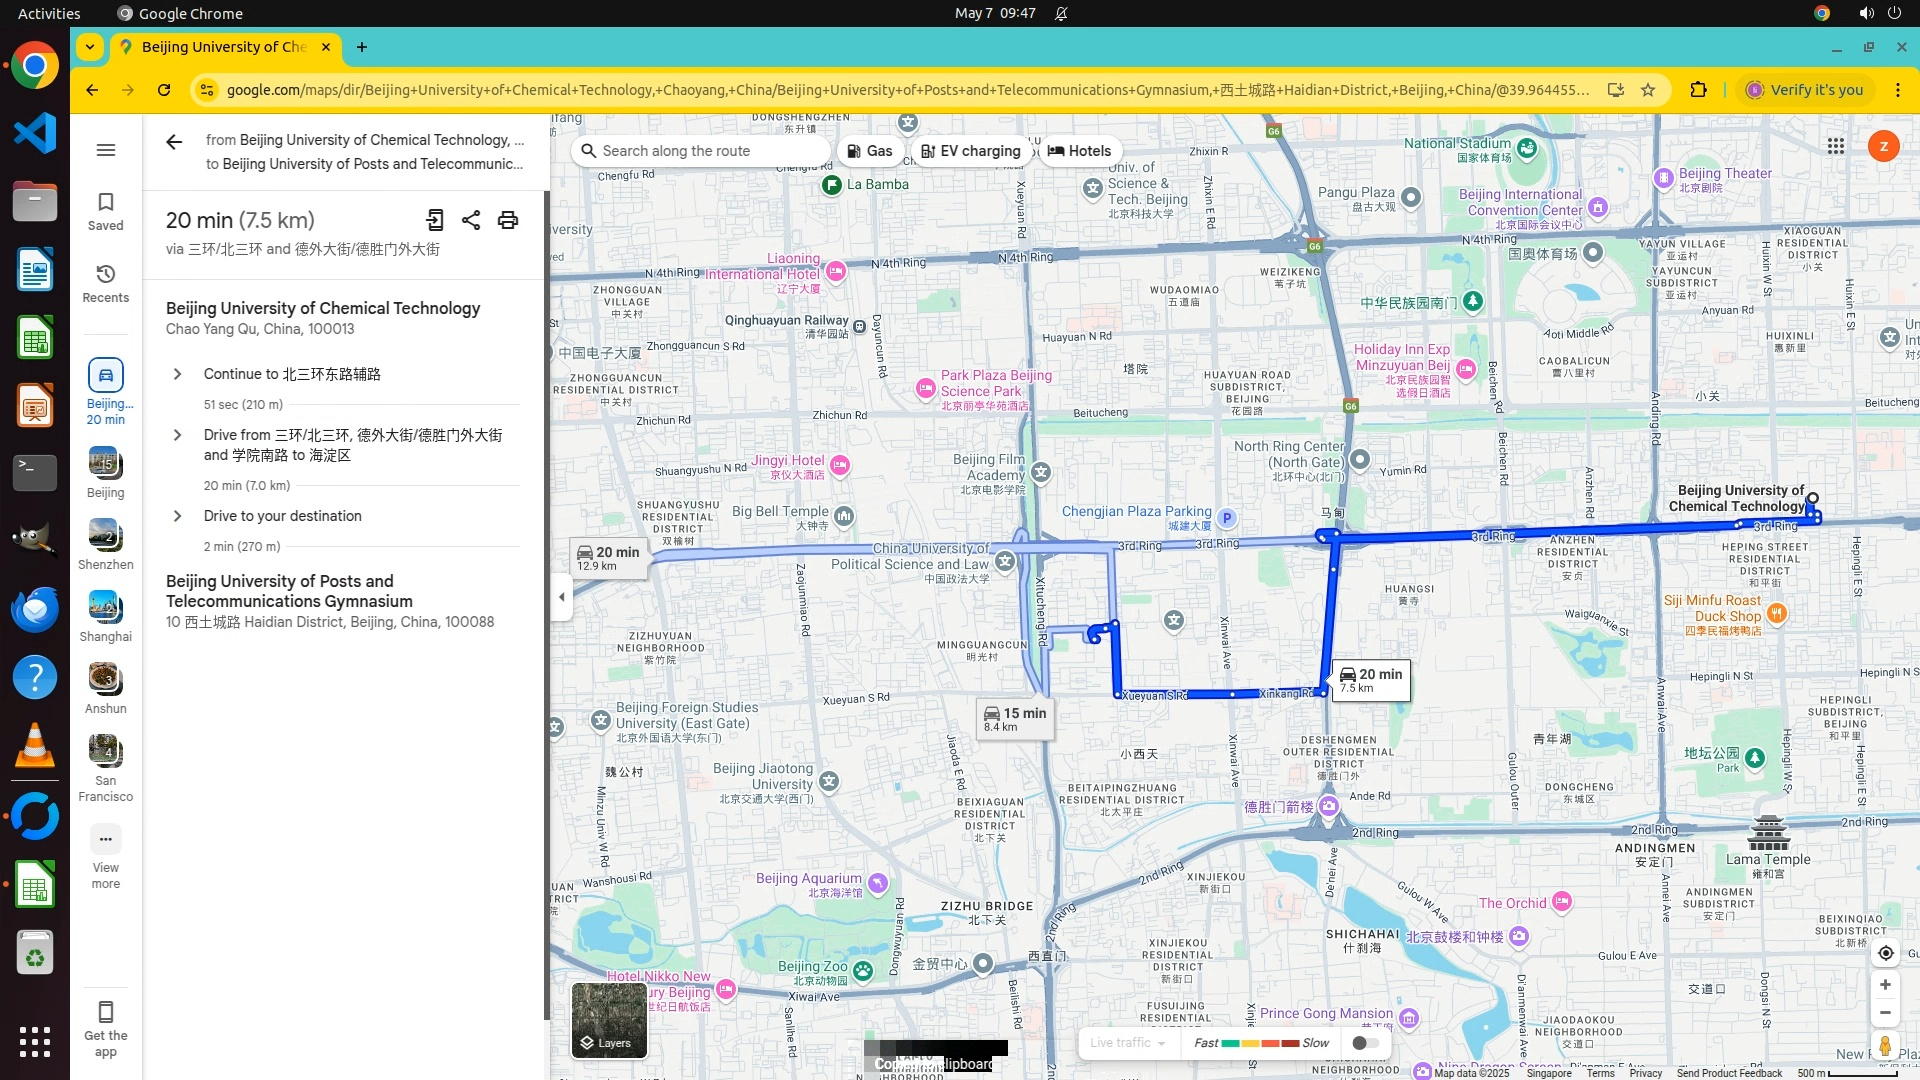Select the EV charging filter chip
The image size is (1920, 1080).
point(971,151)
